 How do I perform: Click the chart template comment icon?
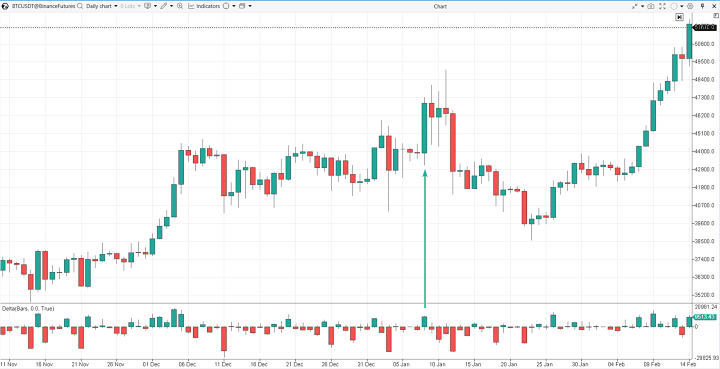click(x=147, y=6)
